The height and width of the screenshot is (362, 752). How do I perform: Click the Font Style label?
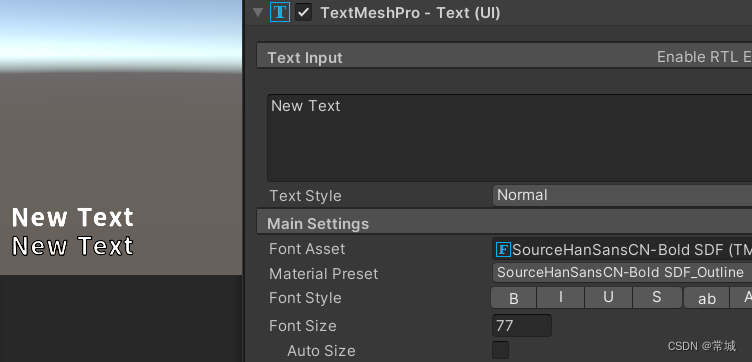point(305,298)
